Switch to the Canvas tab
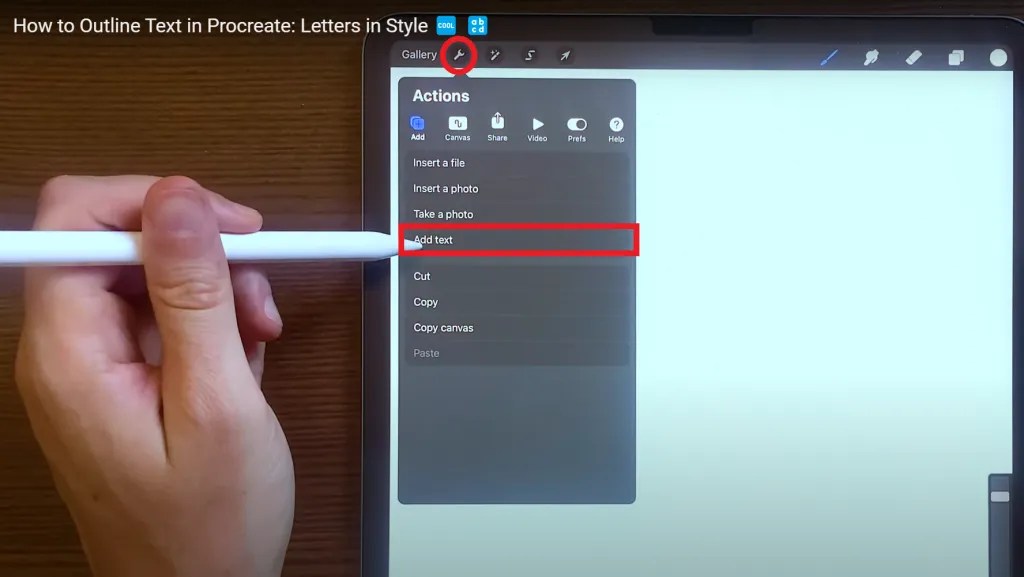1024x577 pixels. tap(457, 125)
